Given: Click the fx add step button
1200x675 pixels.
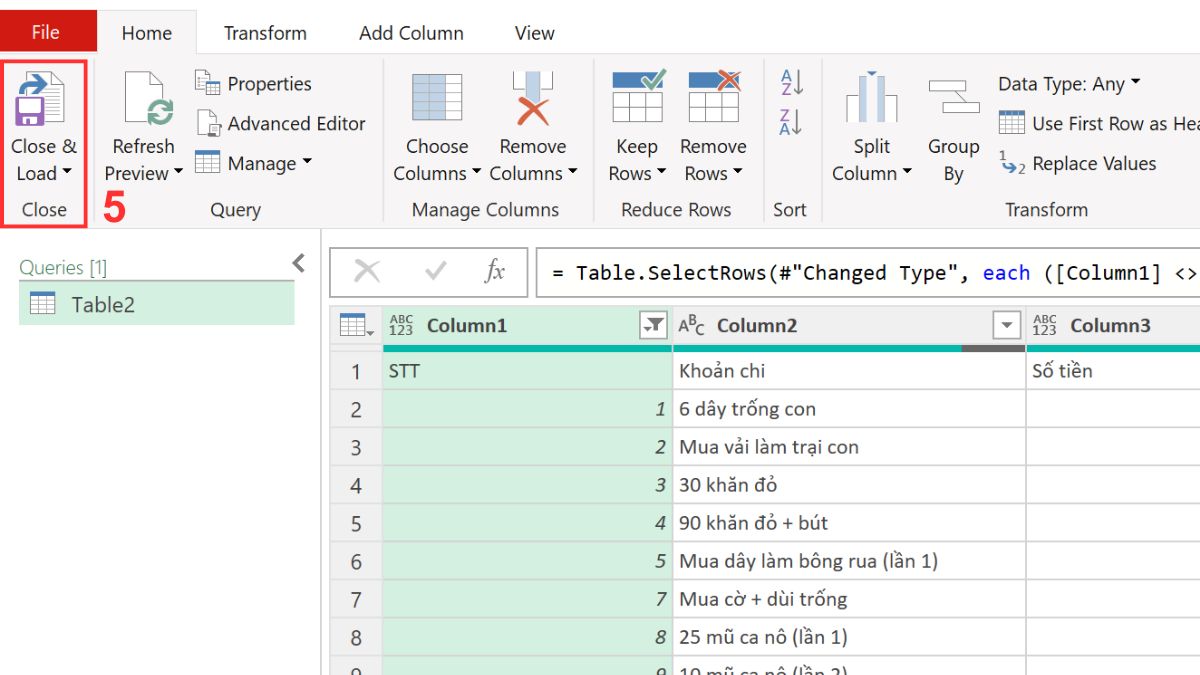Looking at the screenshot, I should coord(494,272).
